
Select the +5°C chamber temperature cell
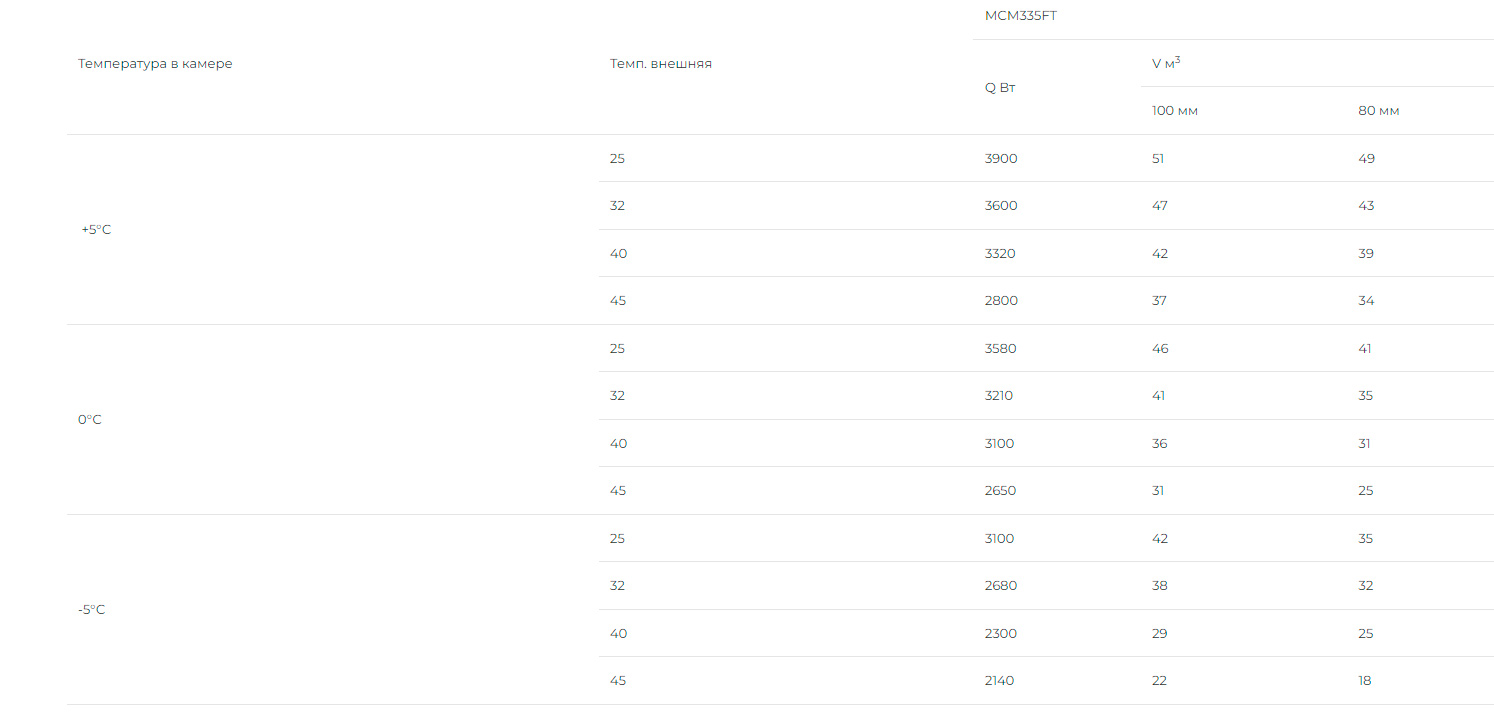[96, 230]
